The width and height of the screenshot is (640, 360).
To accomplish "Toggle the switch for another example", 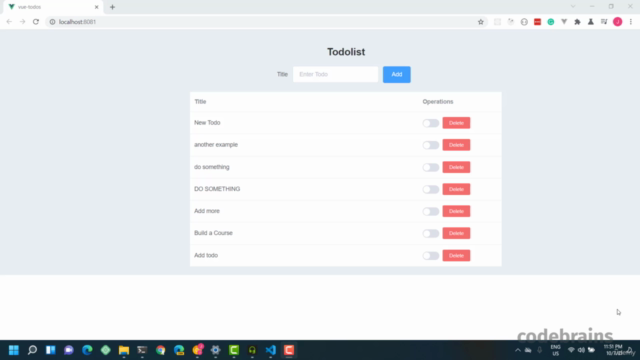I will coord(431,145).
